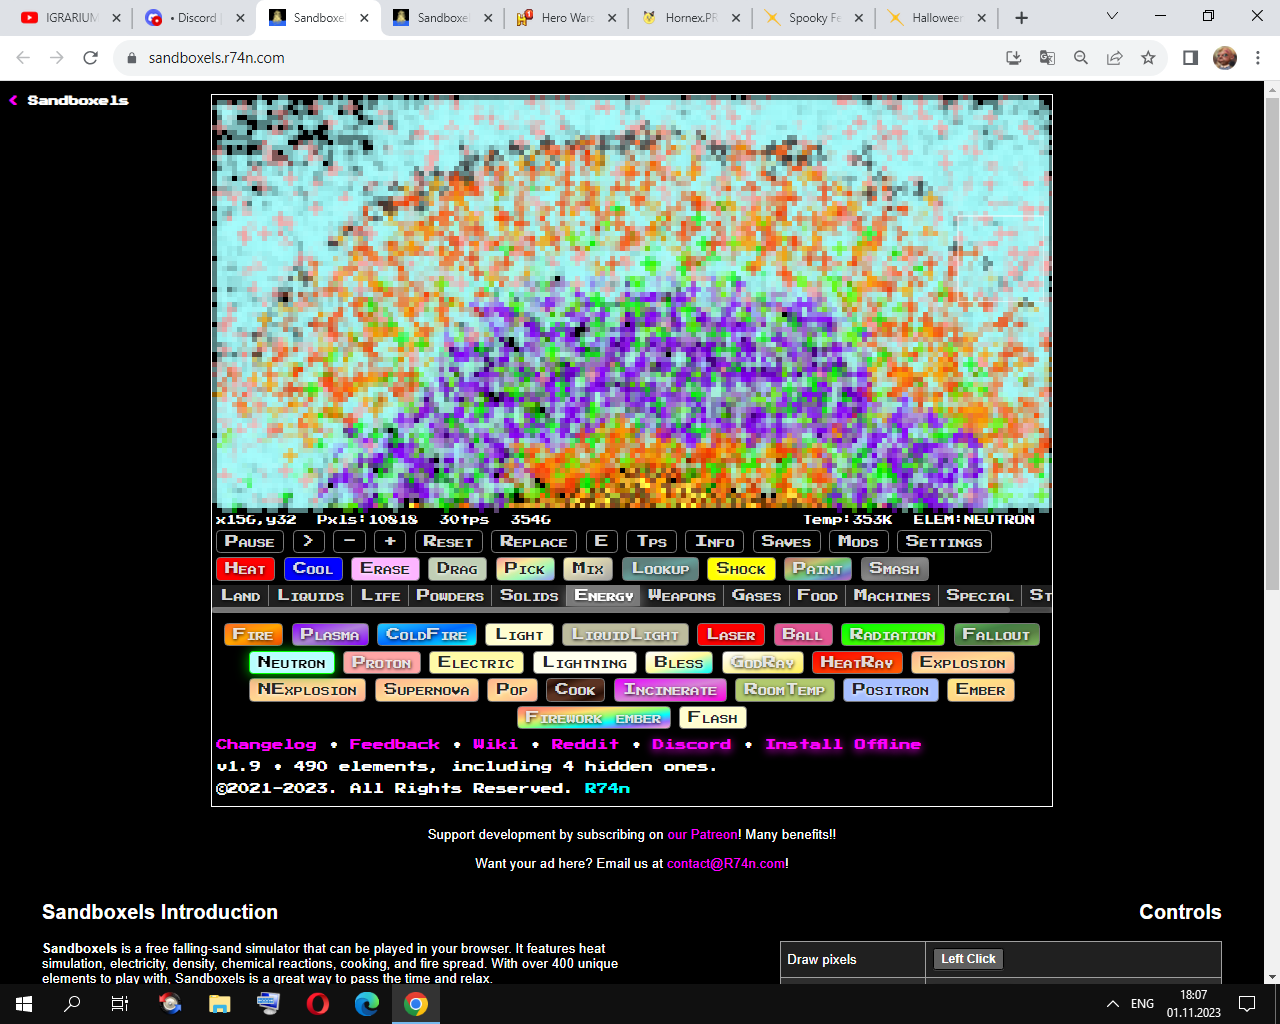Open the tab search chevron dropdown
This screenshot has height=1024, width=1280.
tap(1112, 17)
